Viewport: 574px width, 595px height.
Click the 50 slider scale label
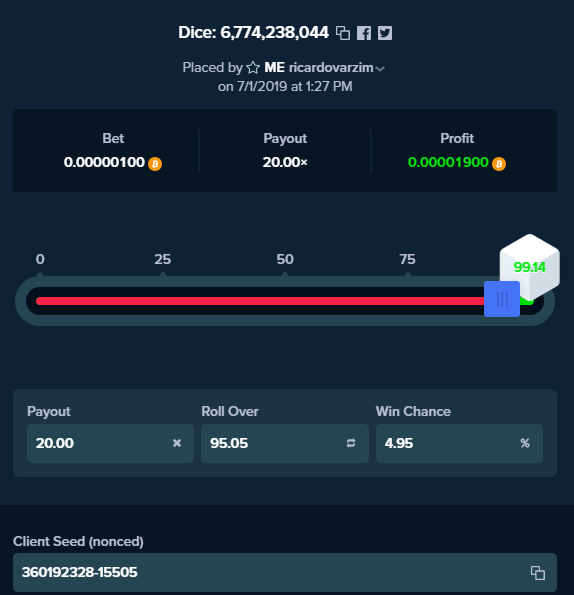click(x=285, y=259)
